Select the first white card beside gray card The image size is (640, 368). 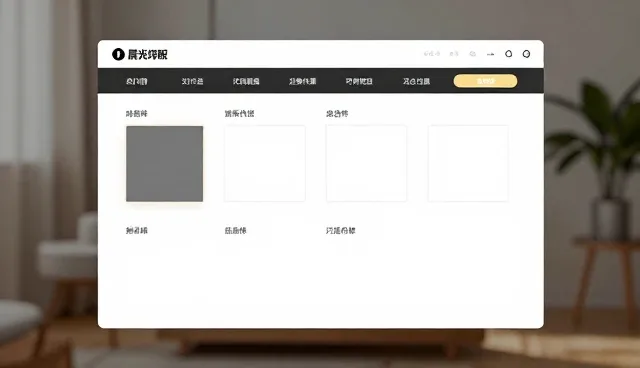pyautogui.click(x=265, y=163)
